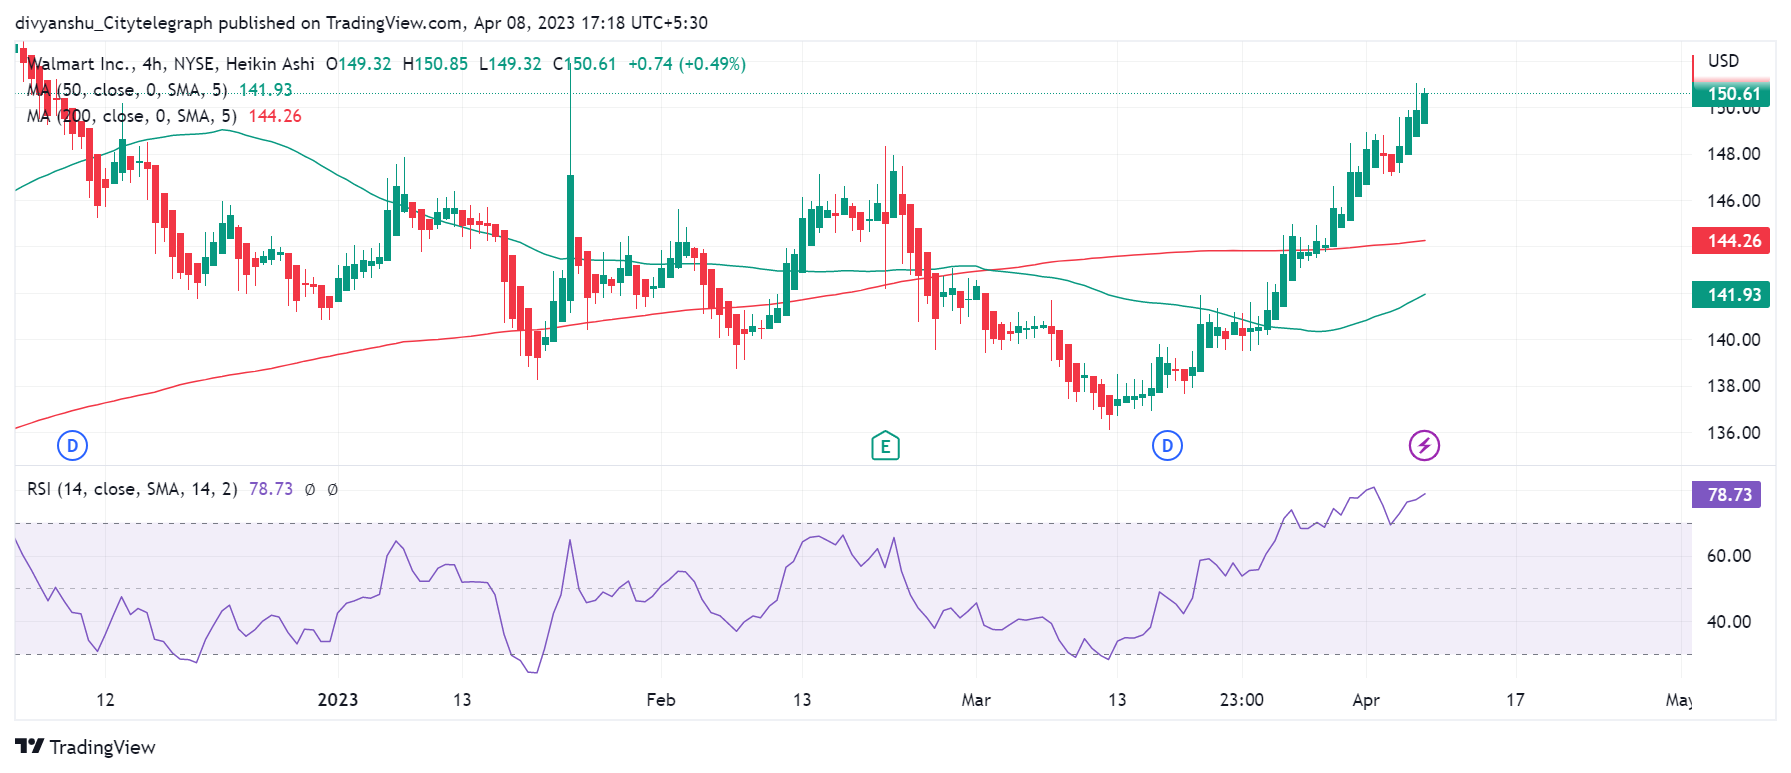Click the TradingView logo at the bottom
This screenshot has height=773, width=1791.
(x=86, y=747)
